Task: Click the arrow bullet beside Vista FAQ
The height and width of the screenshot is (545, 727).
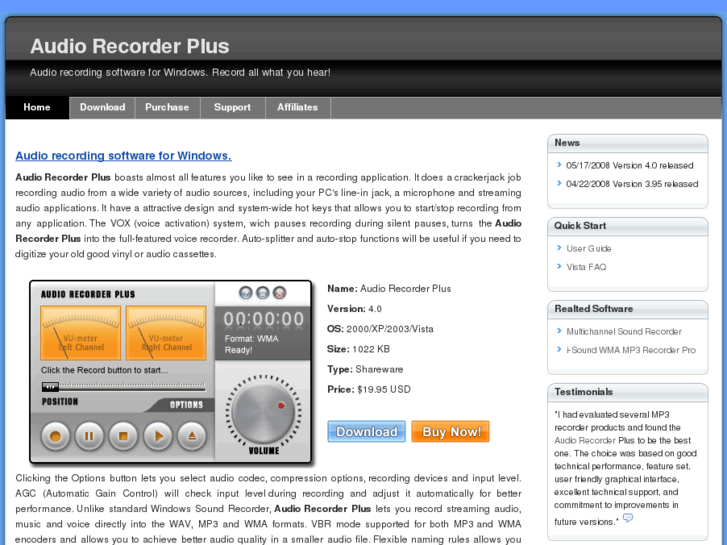Action: (x=559, y=266)
